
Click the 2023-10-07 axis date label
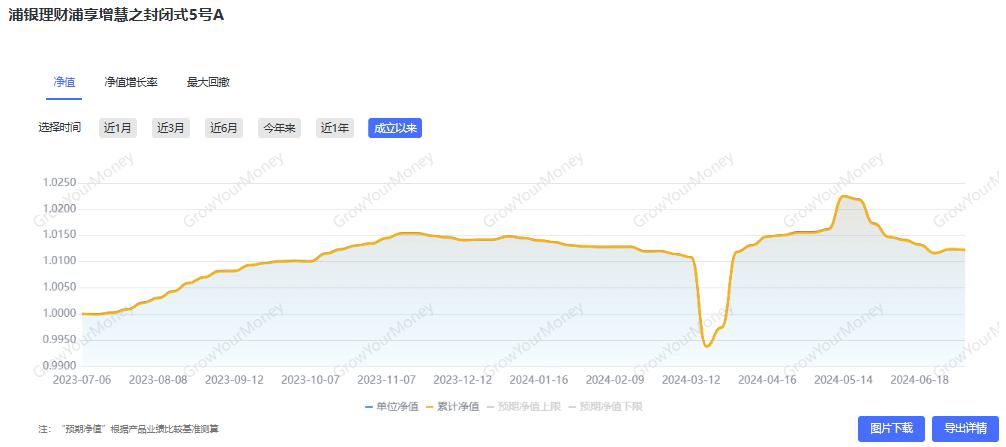[311, 380]
